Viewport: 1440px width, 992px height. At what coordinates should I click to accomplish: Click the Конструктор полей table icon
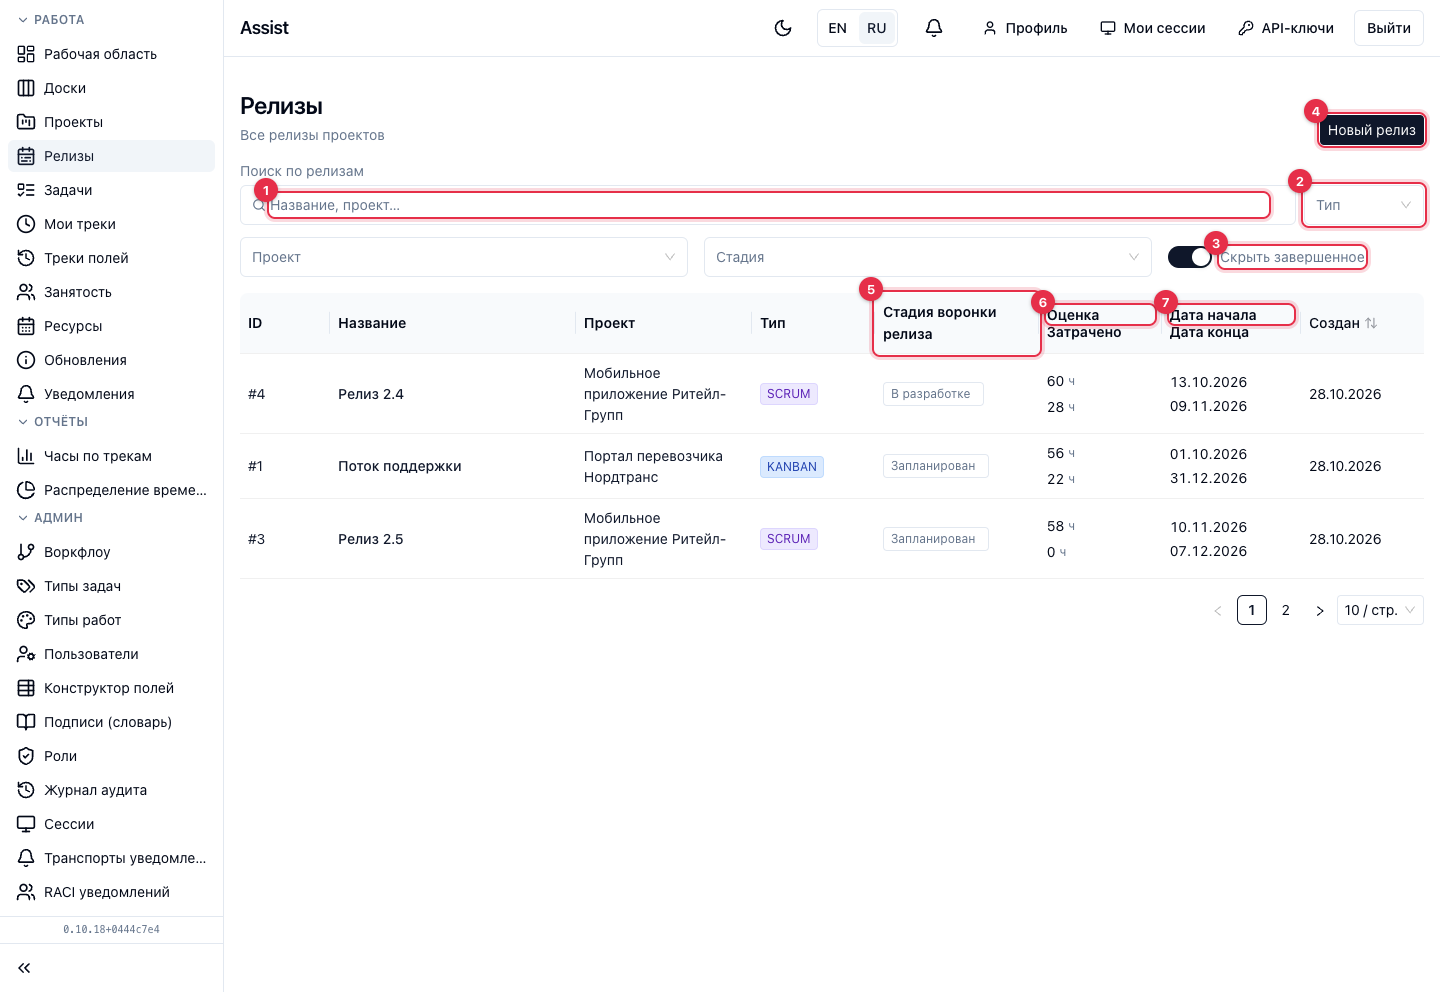pyautogui.click(x=26, y=688)
